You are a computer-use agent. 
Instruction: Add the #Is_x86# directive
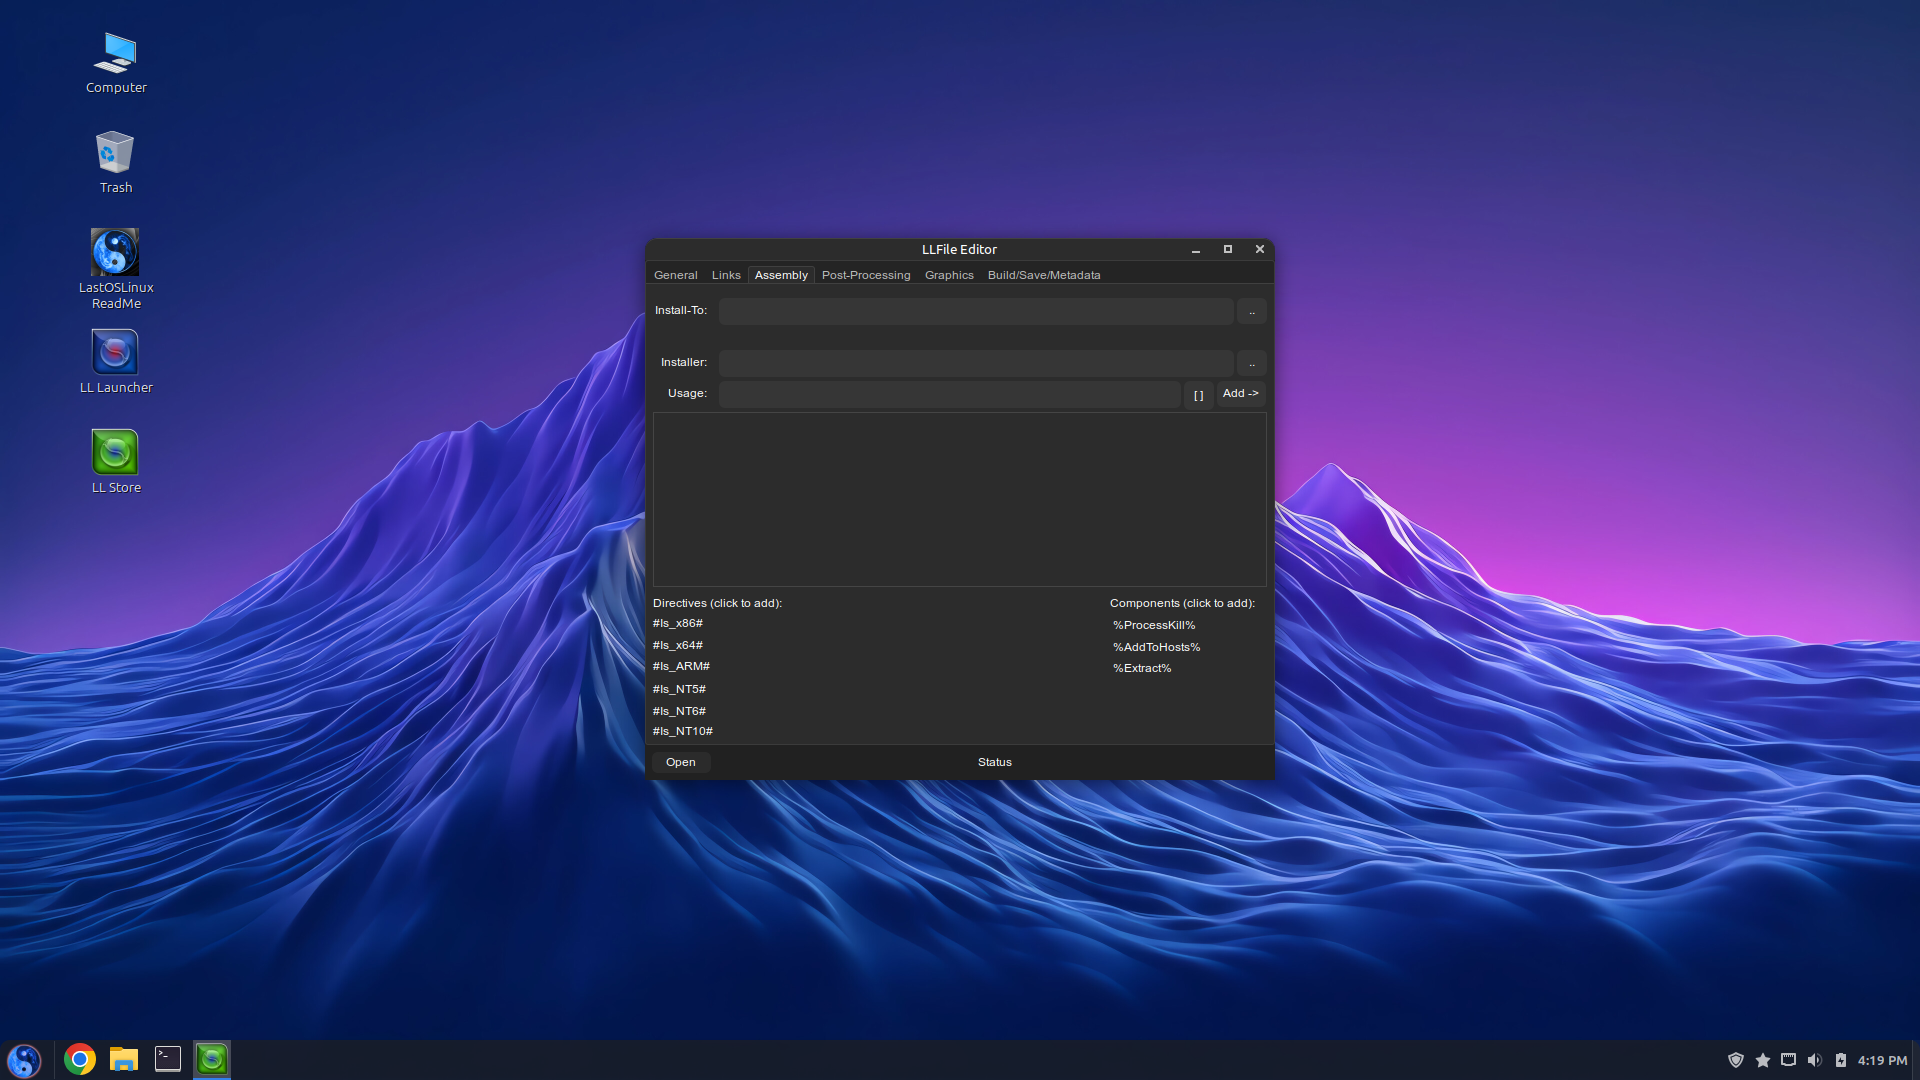(x=678, y=623)
